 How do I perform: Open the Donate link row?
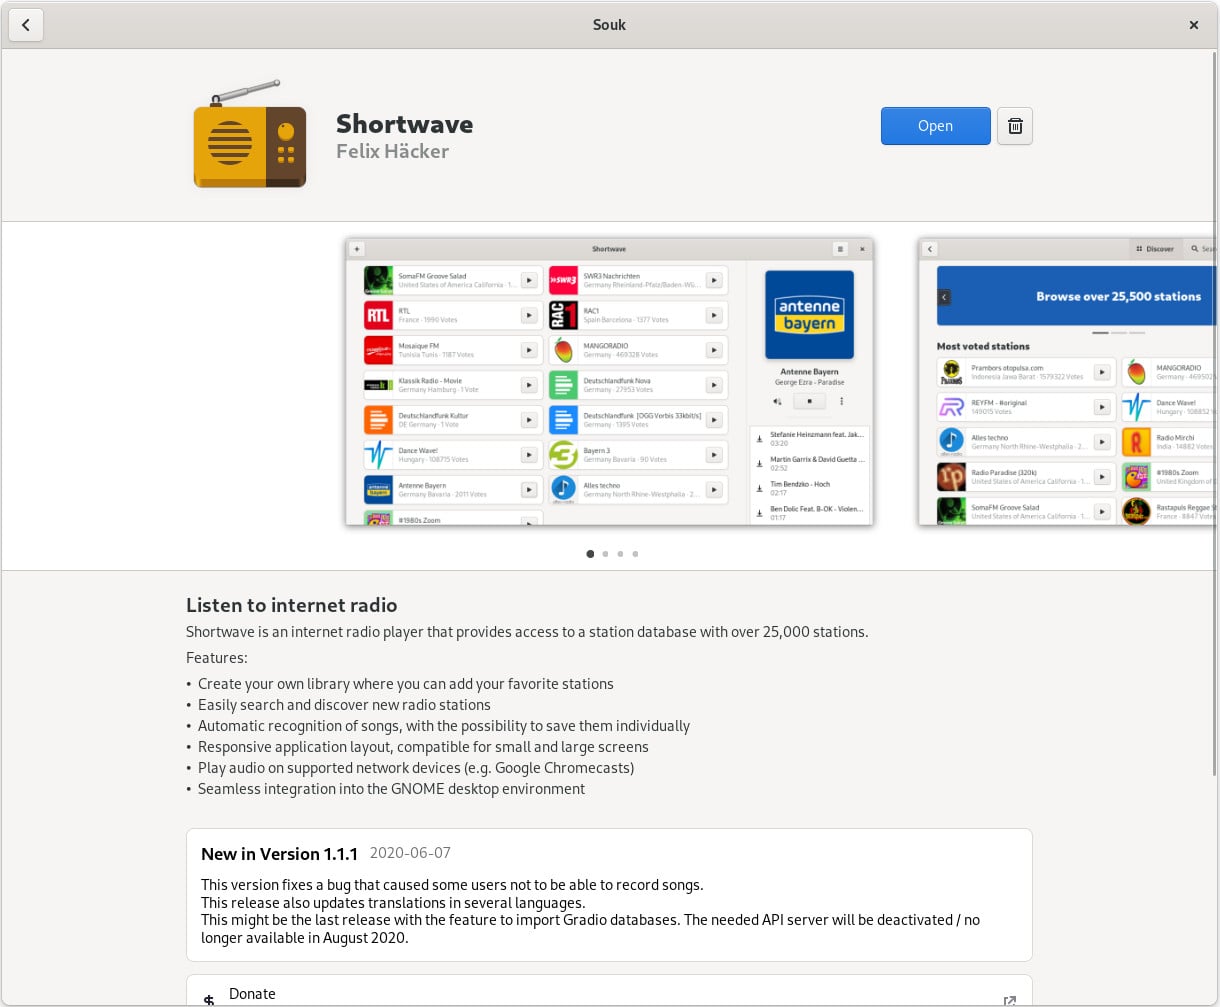point(609,992)
